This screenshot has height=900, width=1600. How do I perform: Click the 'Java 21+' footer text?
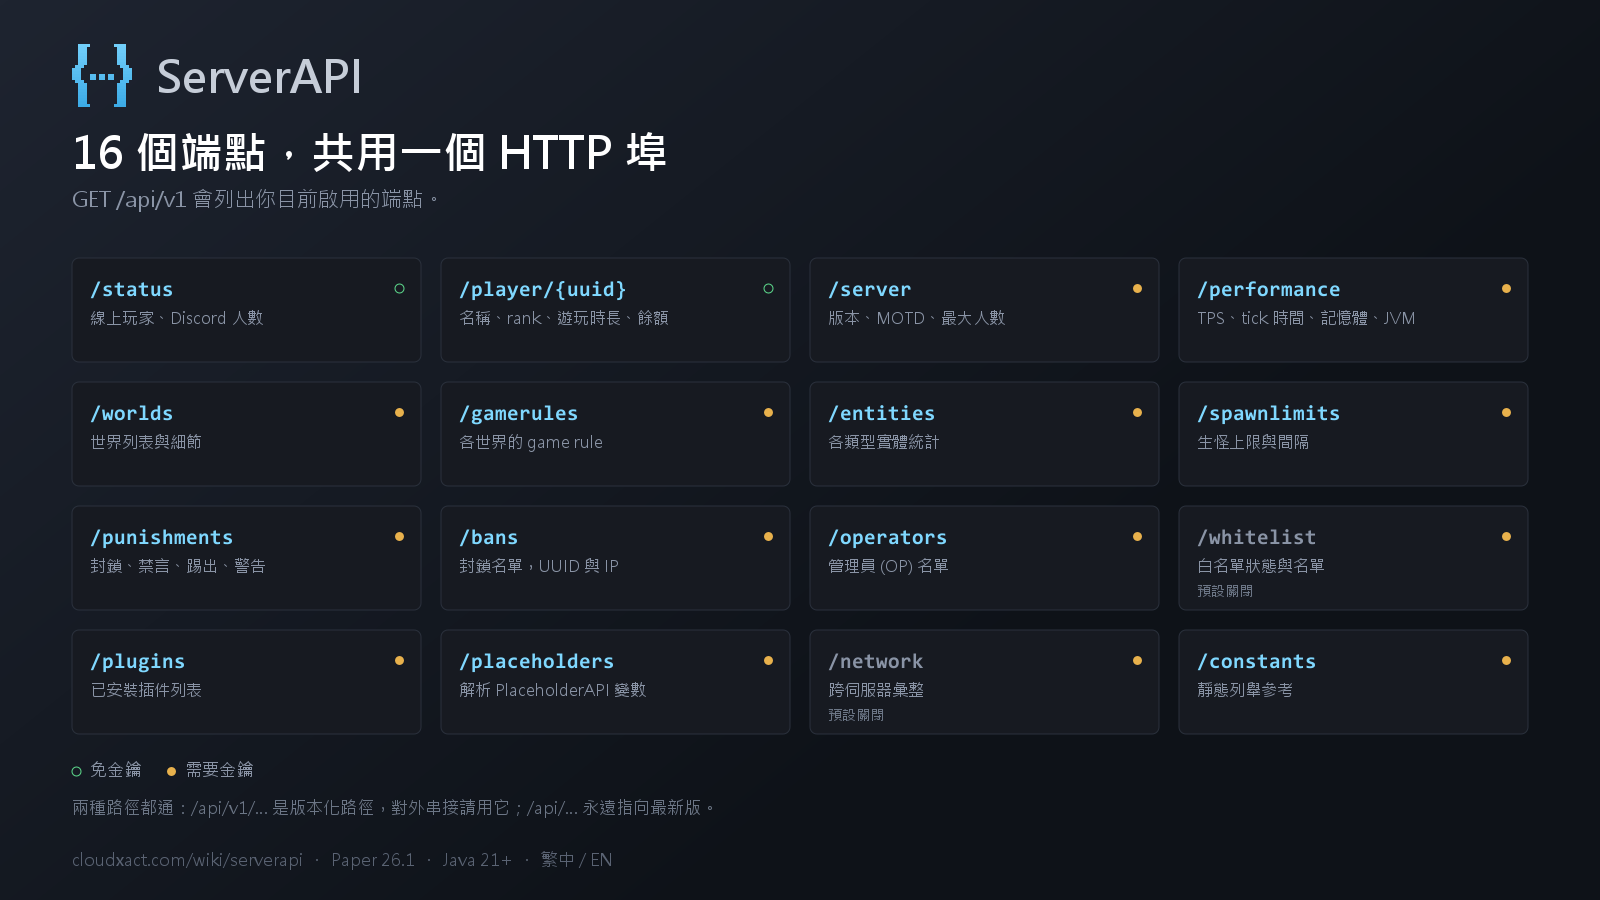tap(477, 860)
